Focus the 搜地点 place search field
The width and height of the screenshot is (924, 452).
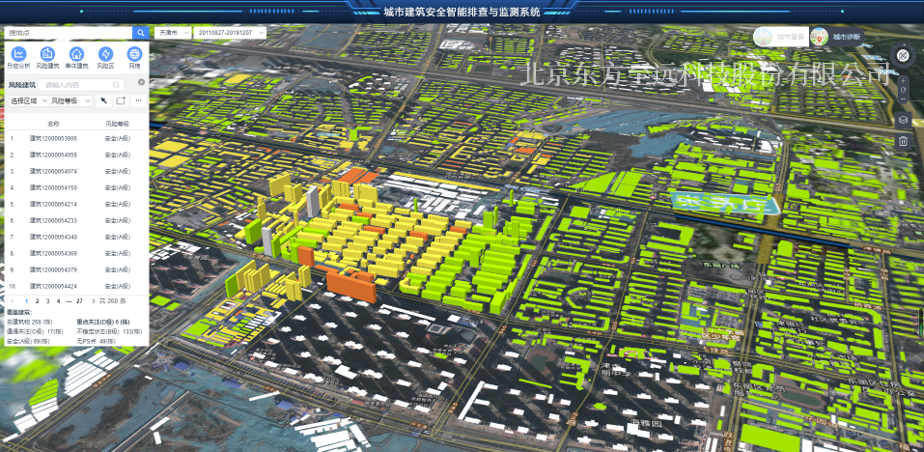(68, 33)
